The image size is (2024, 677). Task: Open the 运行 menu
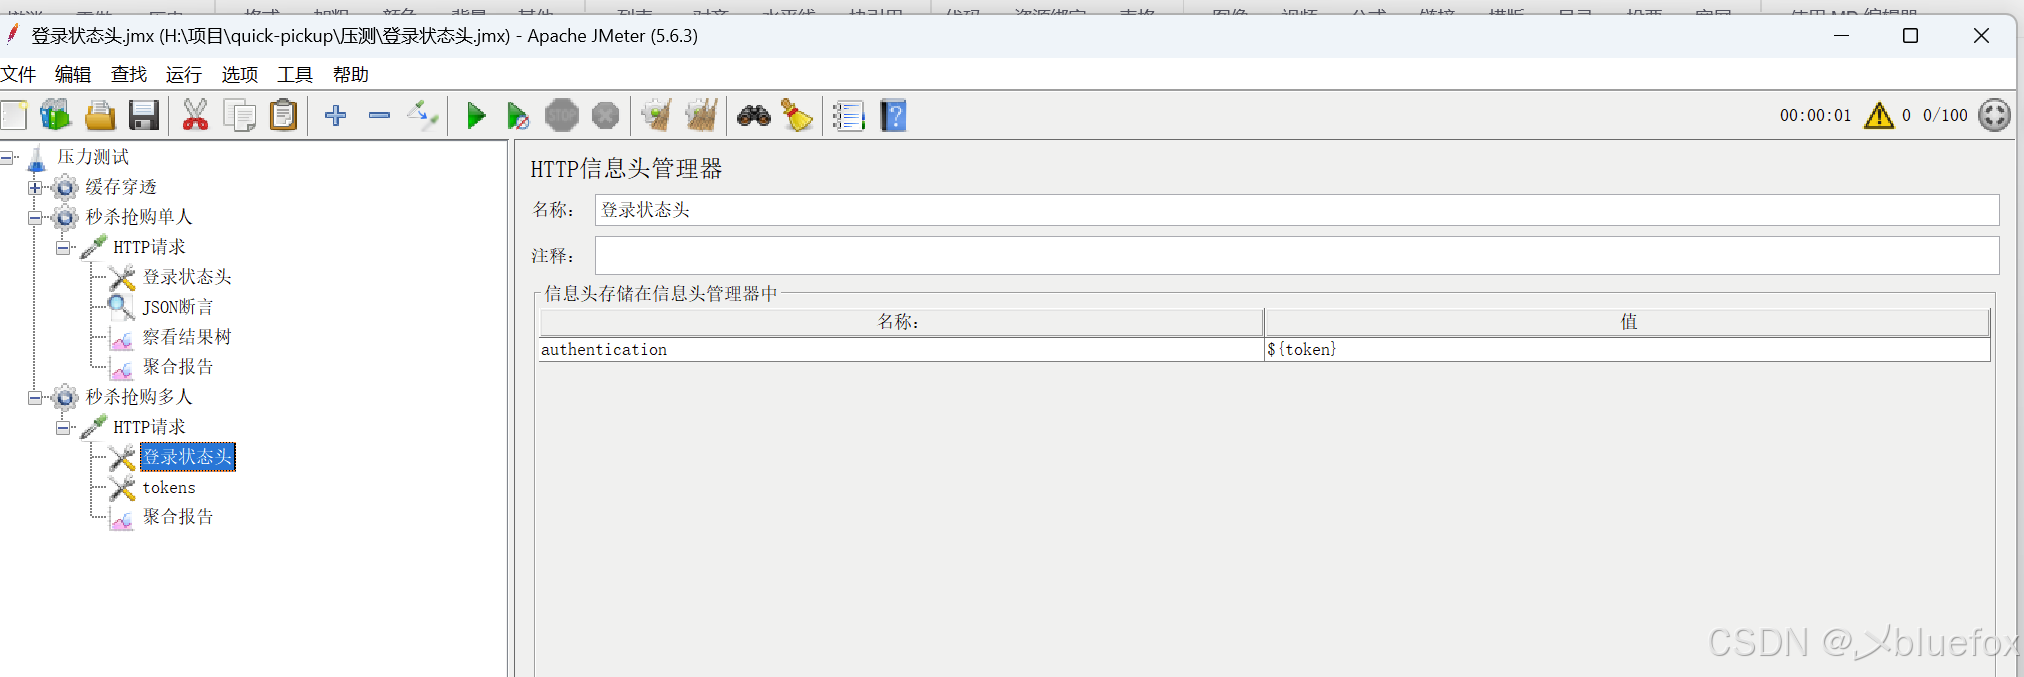click(x=184, y=75)
